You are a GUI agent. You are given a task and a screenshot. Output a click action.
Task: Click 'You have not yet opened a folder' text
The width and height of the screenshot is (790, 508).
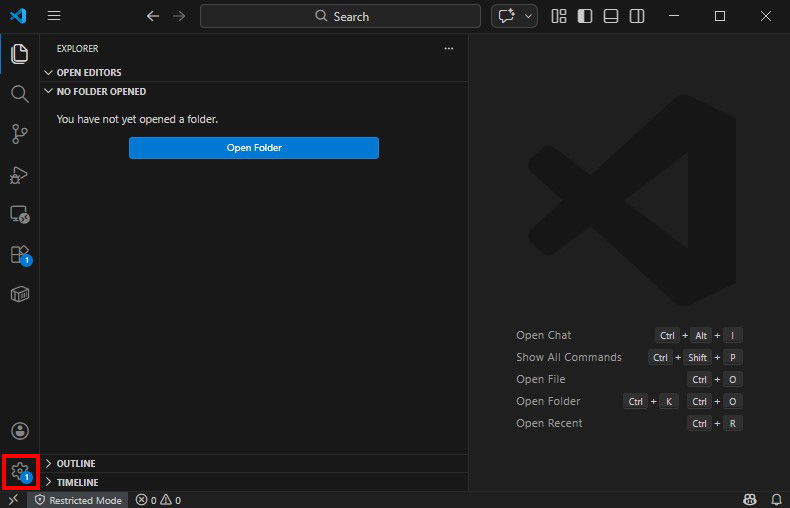[x=137, y=119]
